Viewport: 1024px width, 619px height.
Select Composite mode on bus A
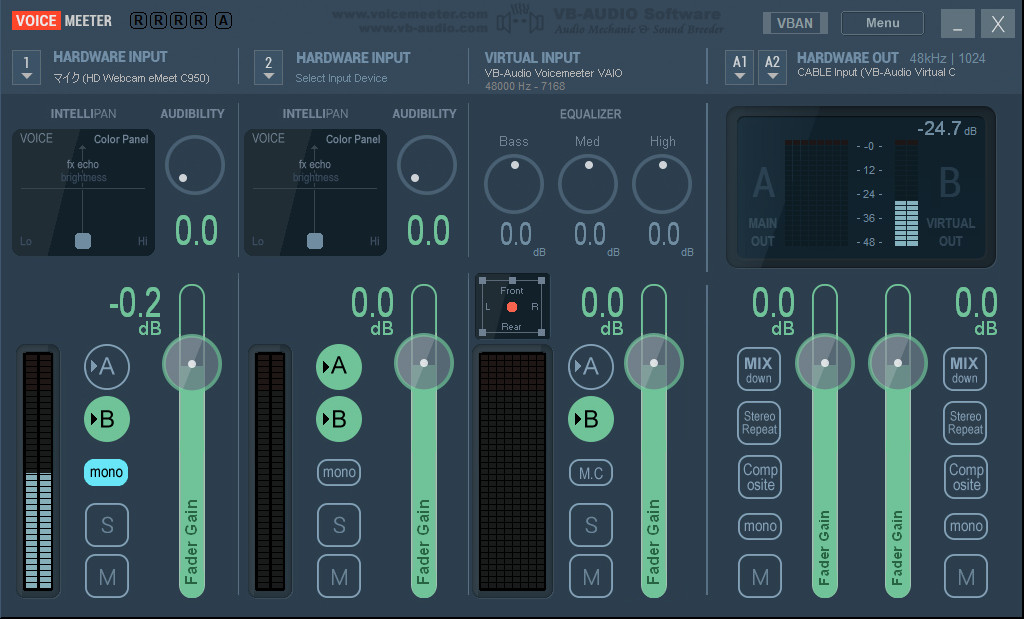pos(760,477)
